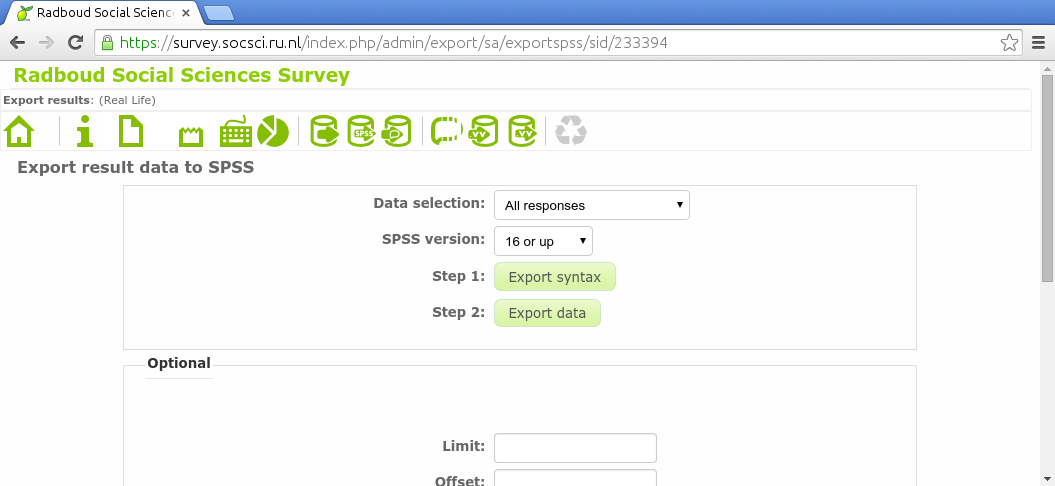Click the Limit input field
1055x486 pixels.
click(575, 447)
